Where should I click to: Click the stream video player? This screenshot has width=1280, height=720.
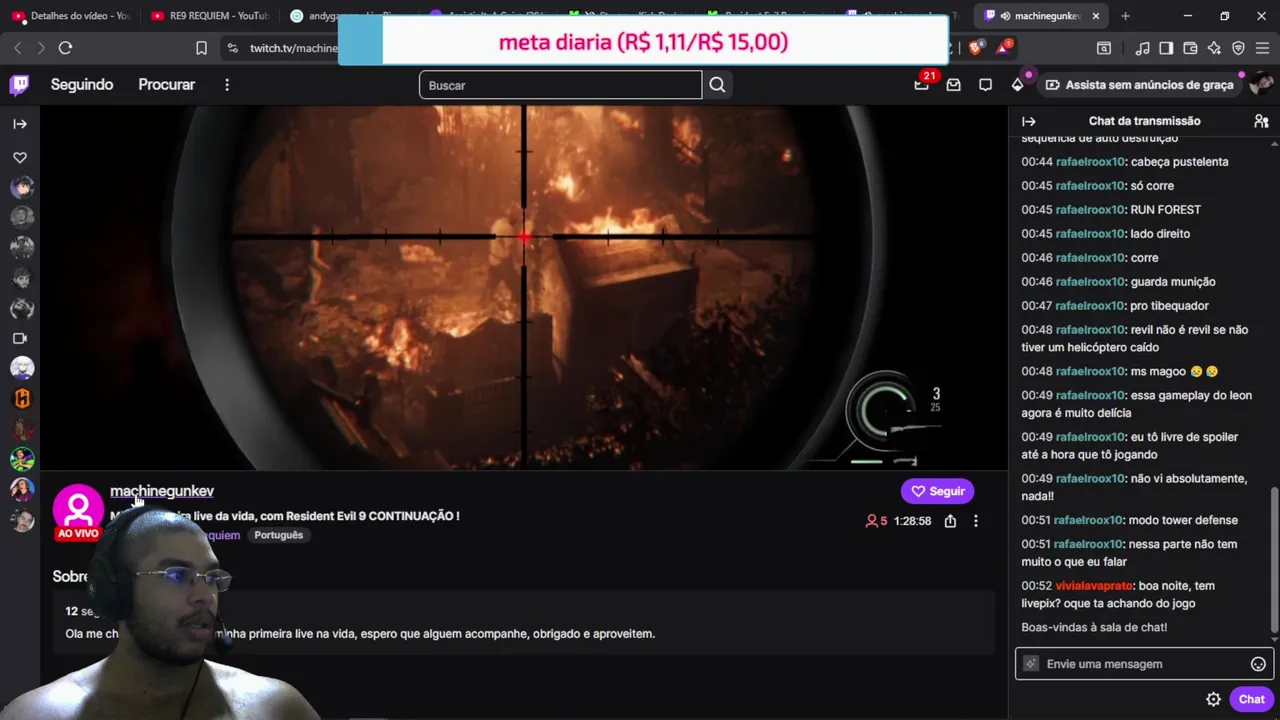pyautogui.click(x=524, y=287)
